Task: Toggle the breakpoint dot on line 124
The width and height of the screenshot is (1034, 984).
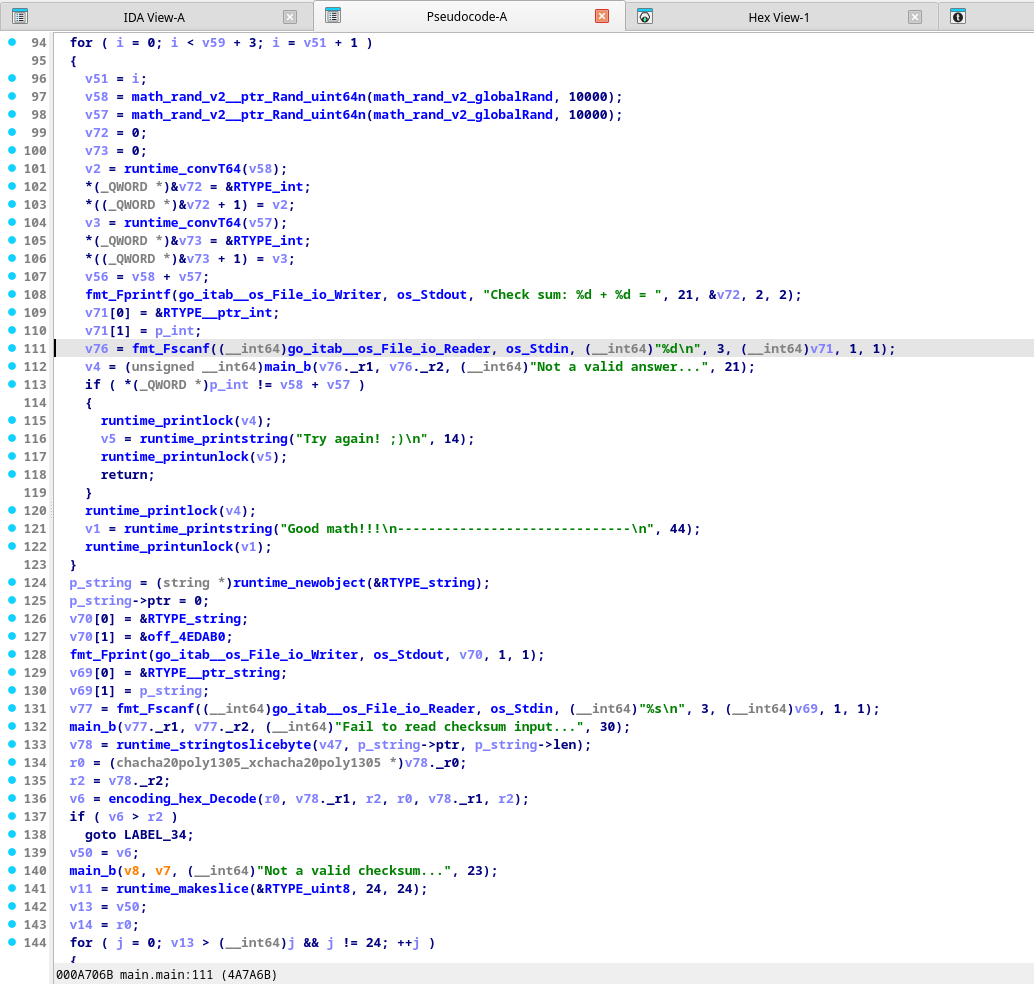Action: [x=10, y=582]
